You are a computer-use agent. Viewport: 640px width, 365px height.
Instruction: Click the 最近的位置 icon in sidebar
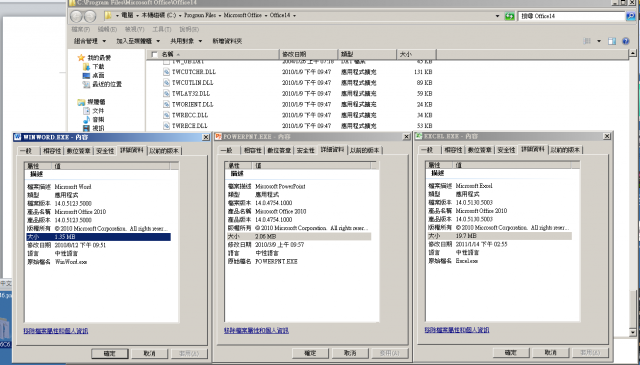[x=86, y=85]
